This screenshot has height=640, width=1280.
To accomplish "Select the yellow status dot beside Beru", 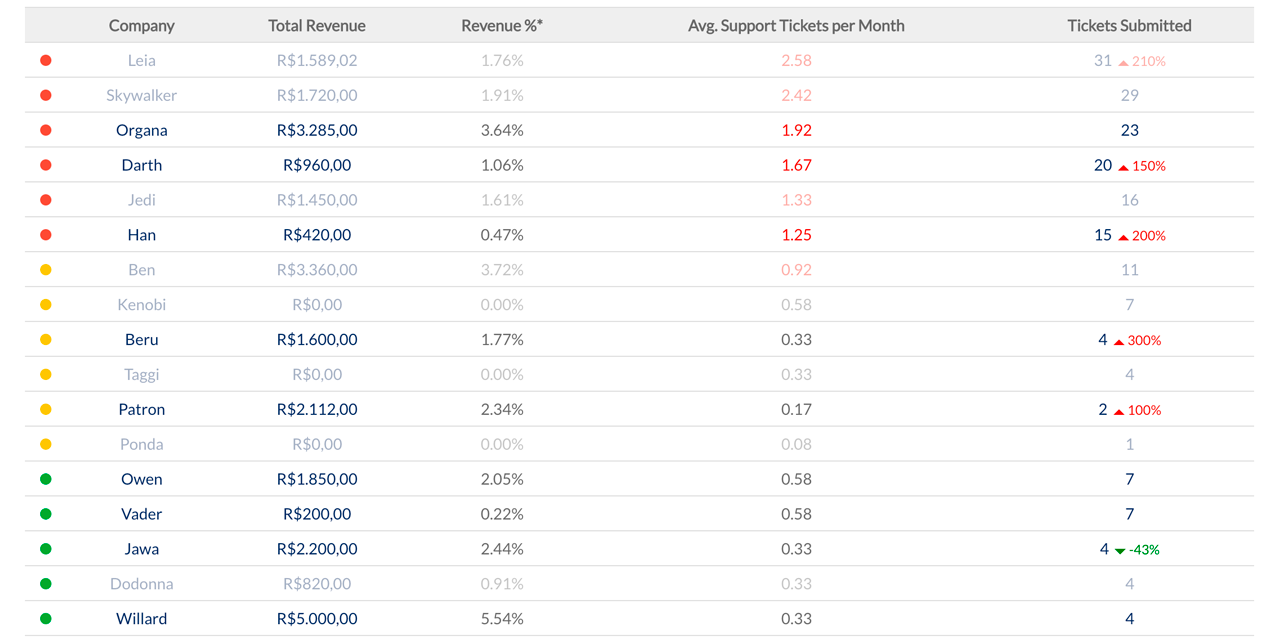I will pos(45,340).
